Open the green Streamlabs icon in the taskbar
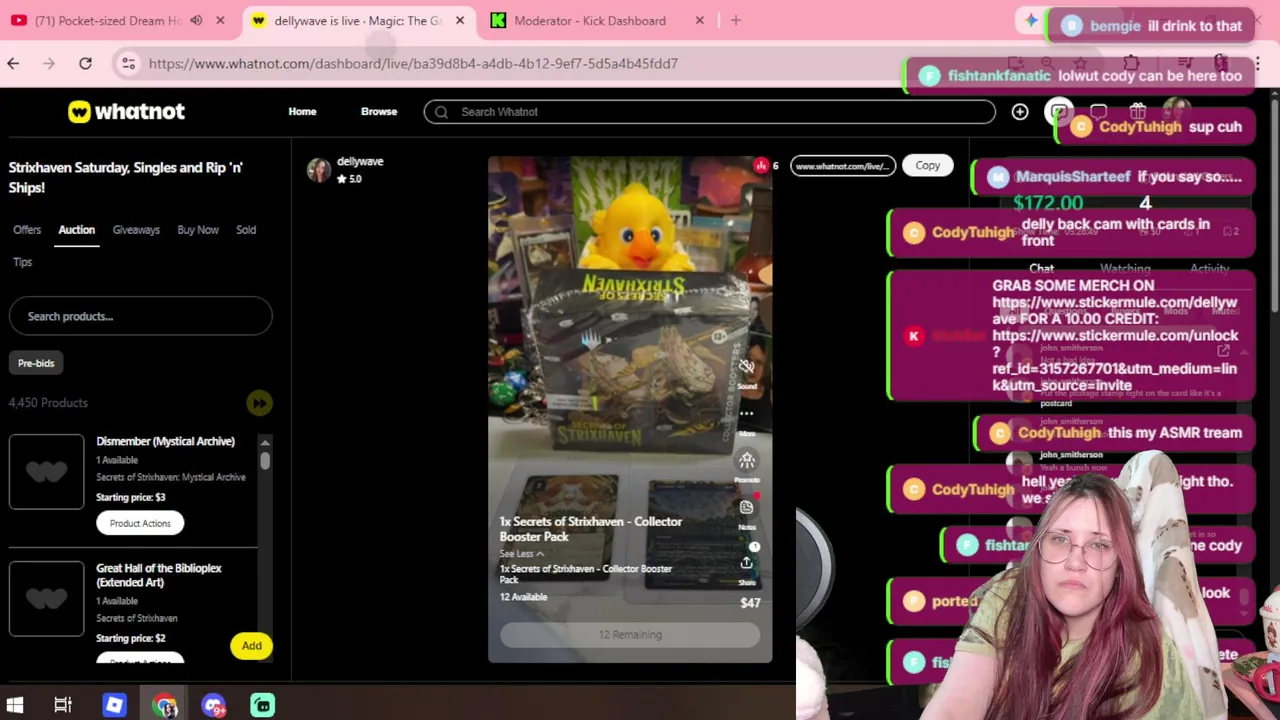 262,705
